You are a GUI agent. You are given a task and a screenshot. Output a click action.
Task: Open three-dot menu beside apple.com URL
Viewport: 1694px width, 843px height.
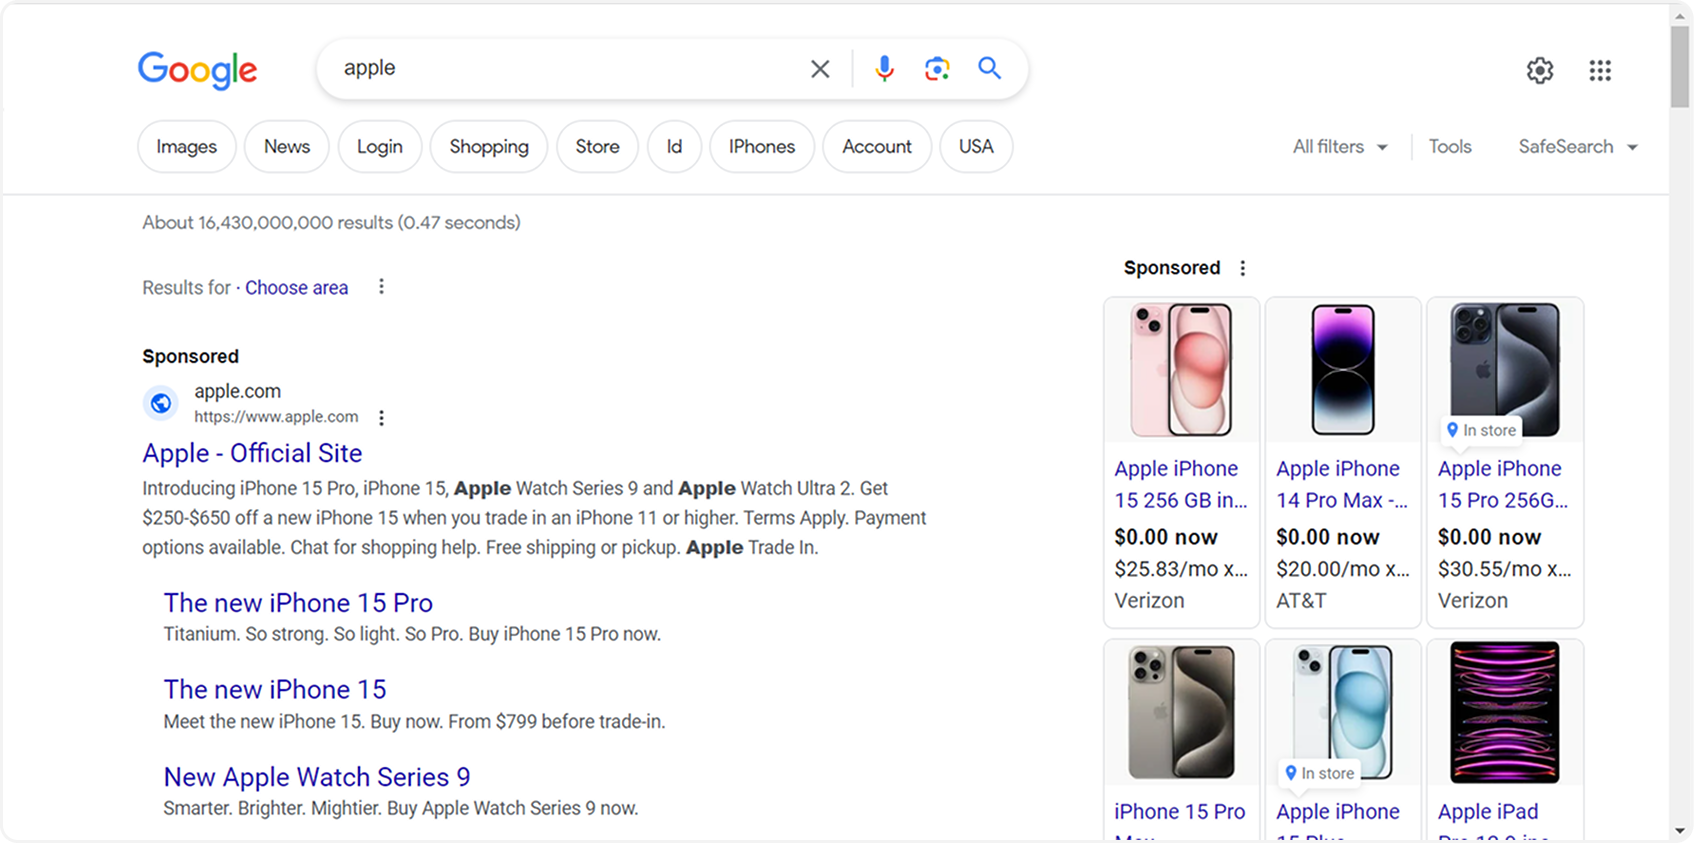[381, 417]
